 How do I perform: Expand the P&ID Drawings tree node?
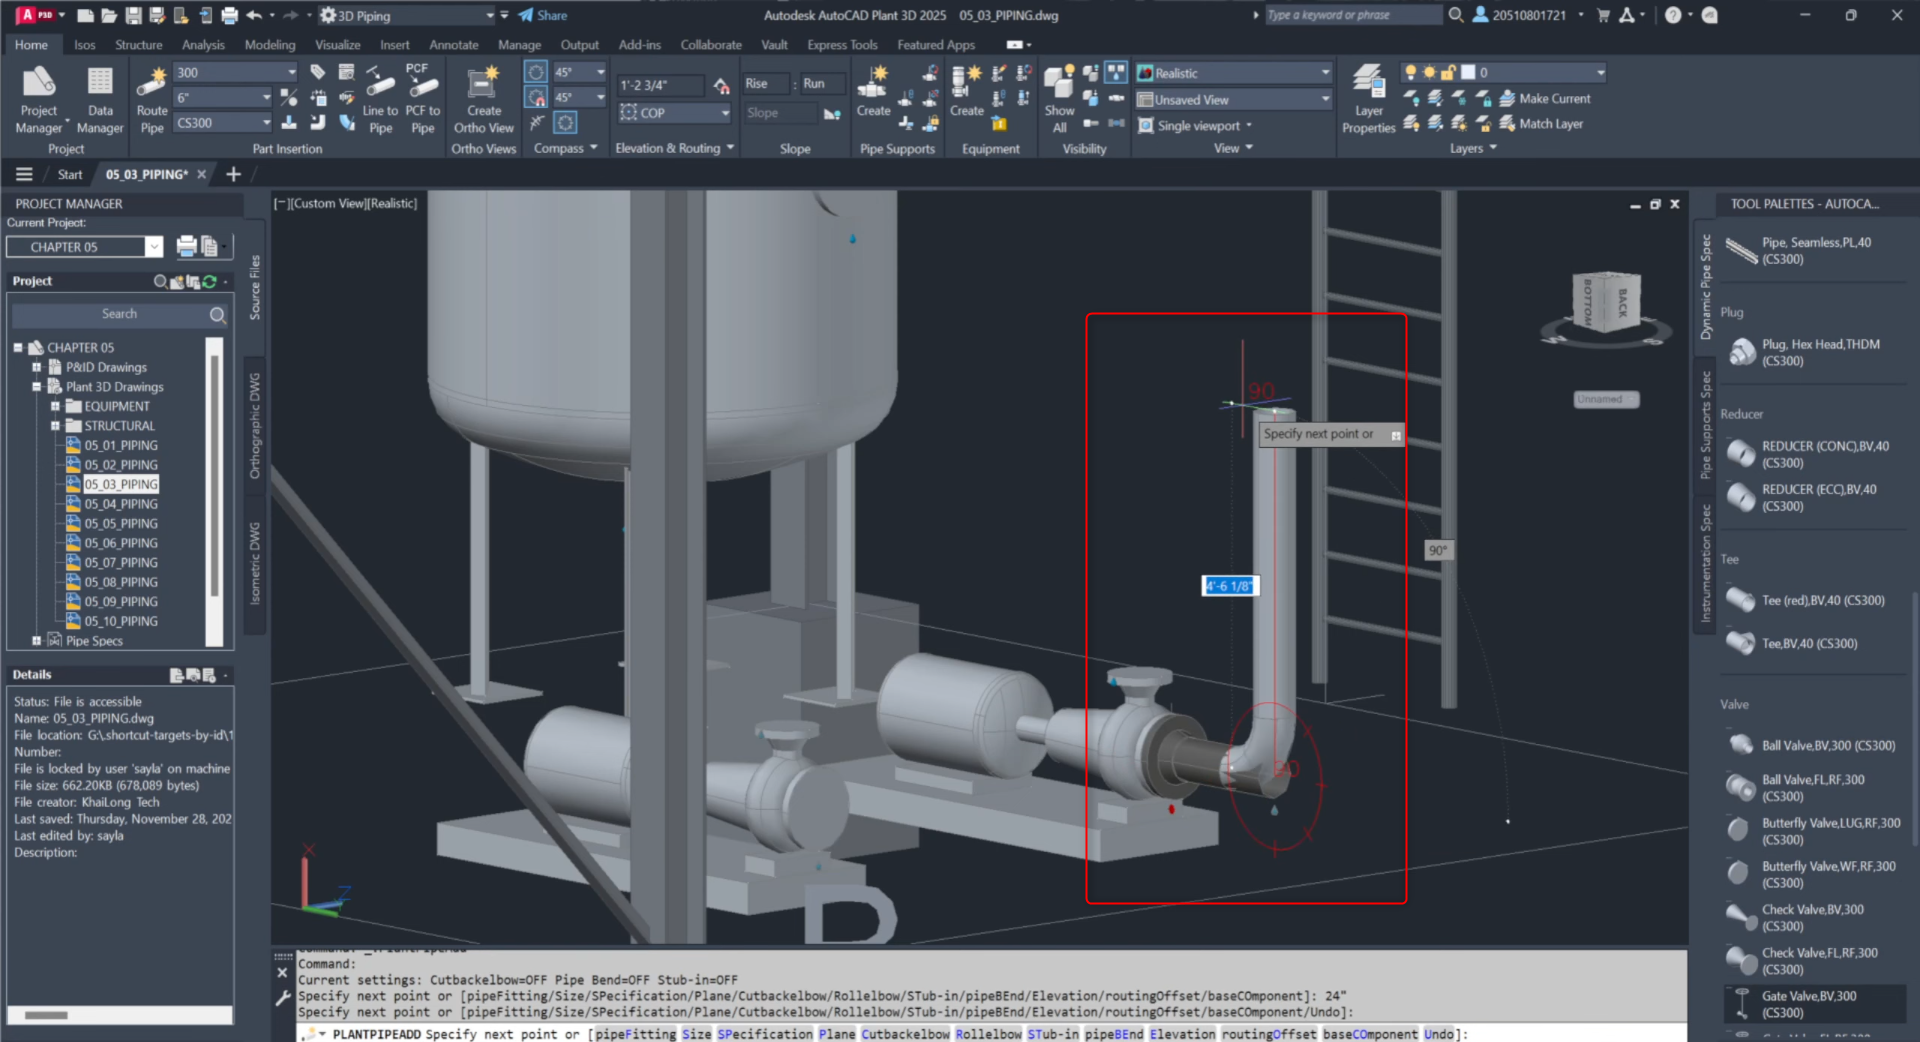(x=37, y=367)
